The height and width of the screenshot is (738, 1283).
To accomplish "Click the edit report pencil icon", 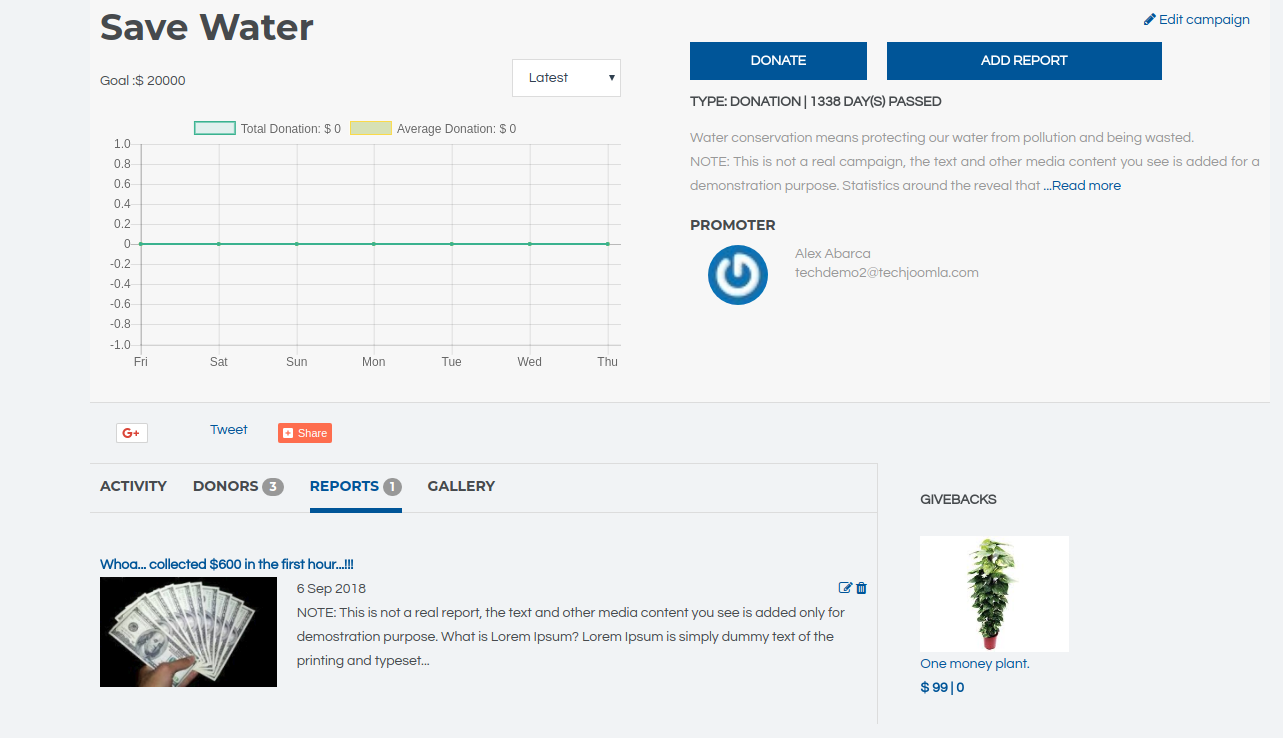I will point(845,588).
